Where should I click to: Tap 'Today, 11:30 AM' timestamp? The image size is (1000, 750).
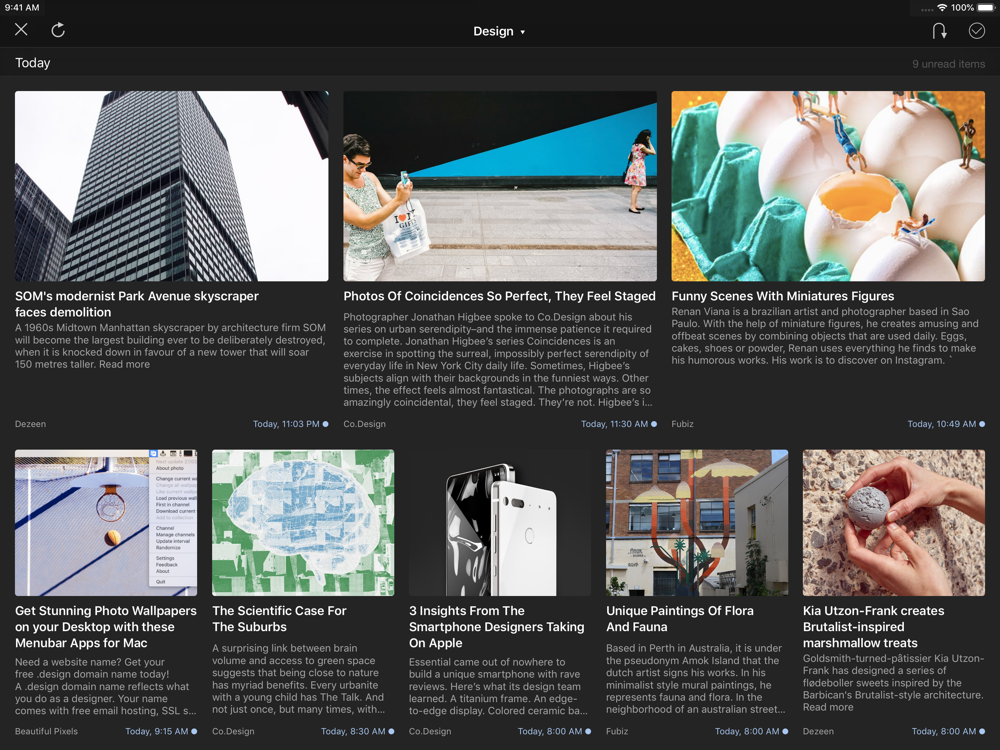pyautogui.click(x=614, y=424)
